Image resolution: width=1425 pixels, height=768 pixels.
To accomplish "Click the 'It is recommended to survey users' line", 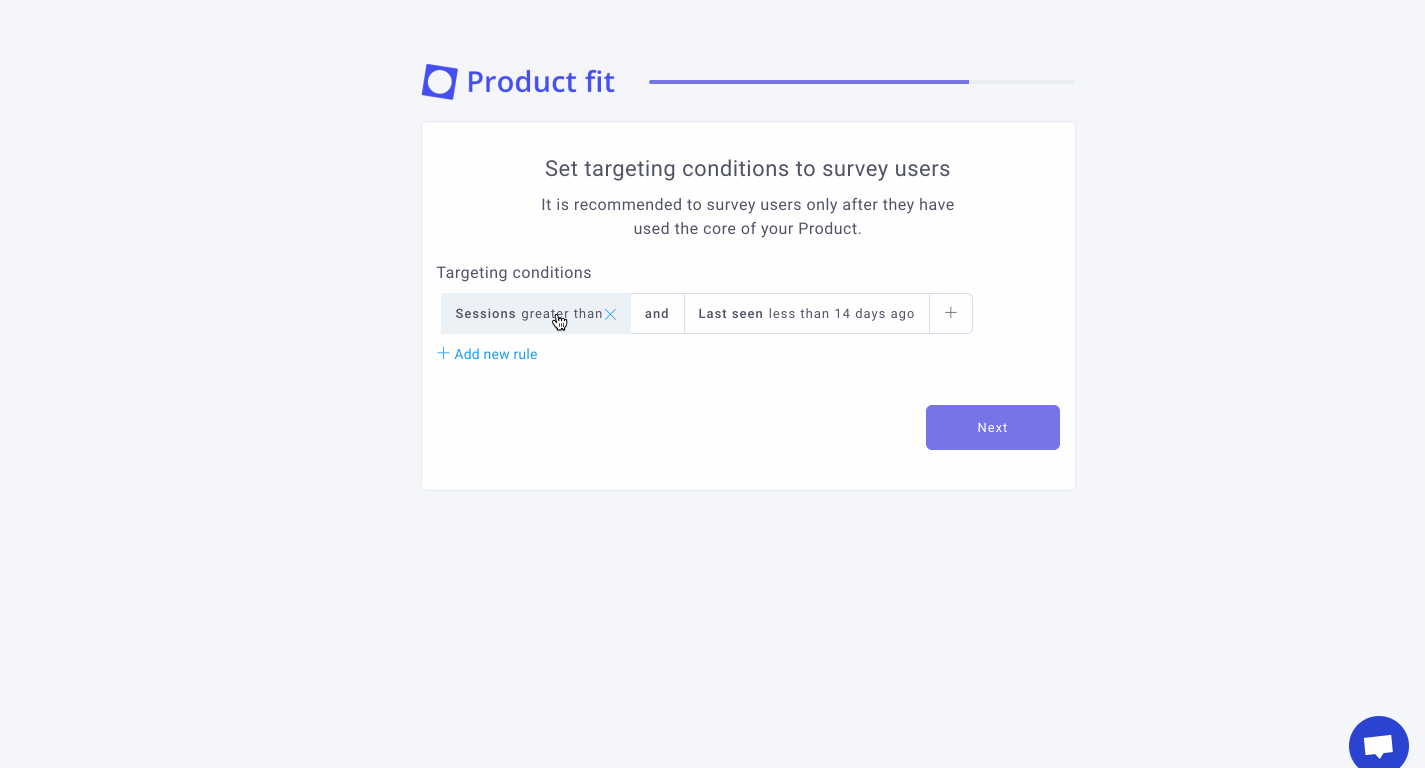I will click(x=748, y=204).
